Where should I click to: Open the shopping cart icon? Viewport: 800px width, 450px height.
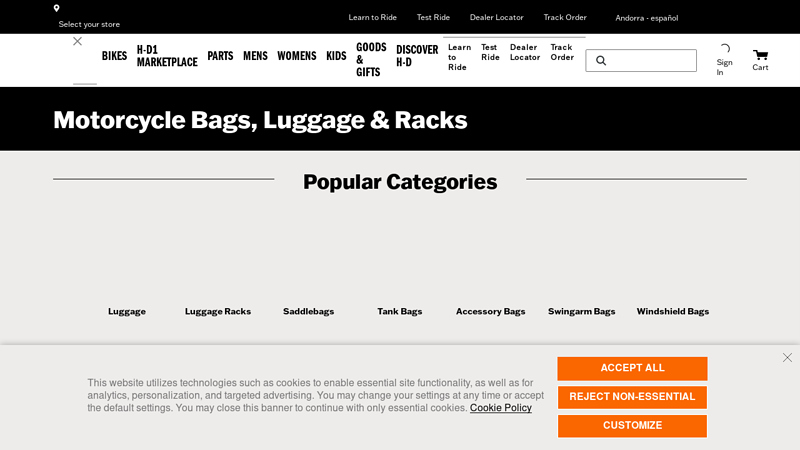[x=760, y=55]
